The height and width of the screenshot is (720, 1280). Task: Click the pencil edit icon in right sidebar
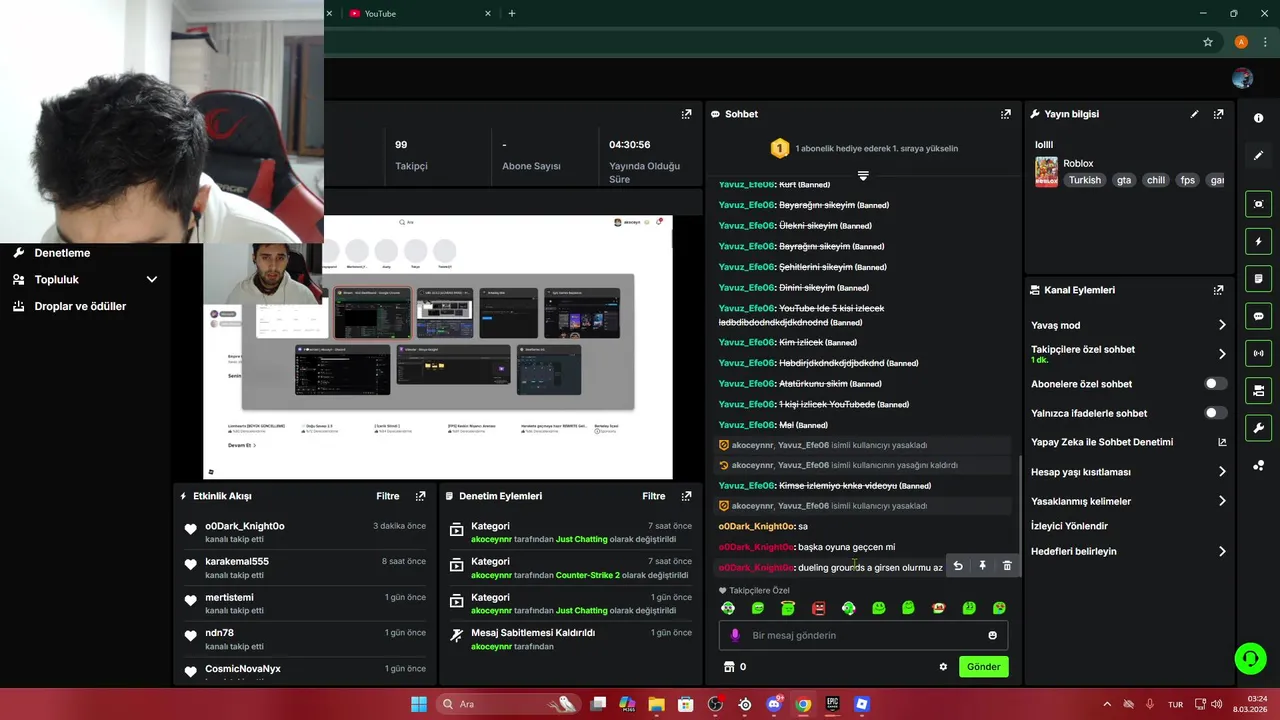(x=1258, y=155)
